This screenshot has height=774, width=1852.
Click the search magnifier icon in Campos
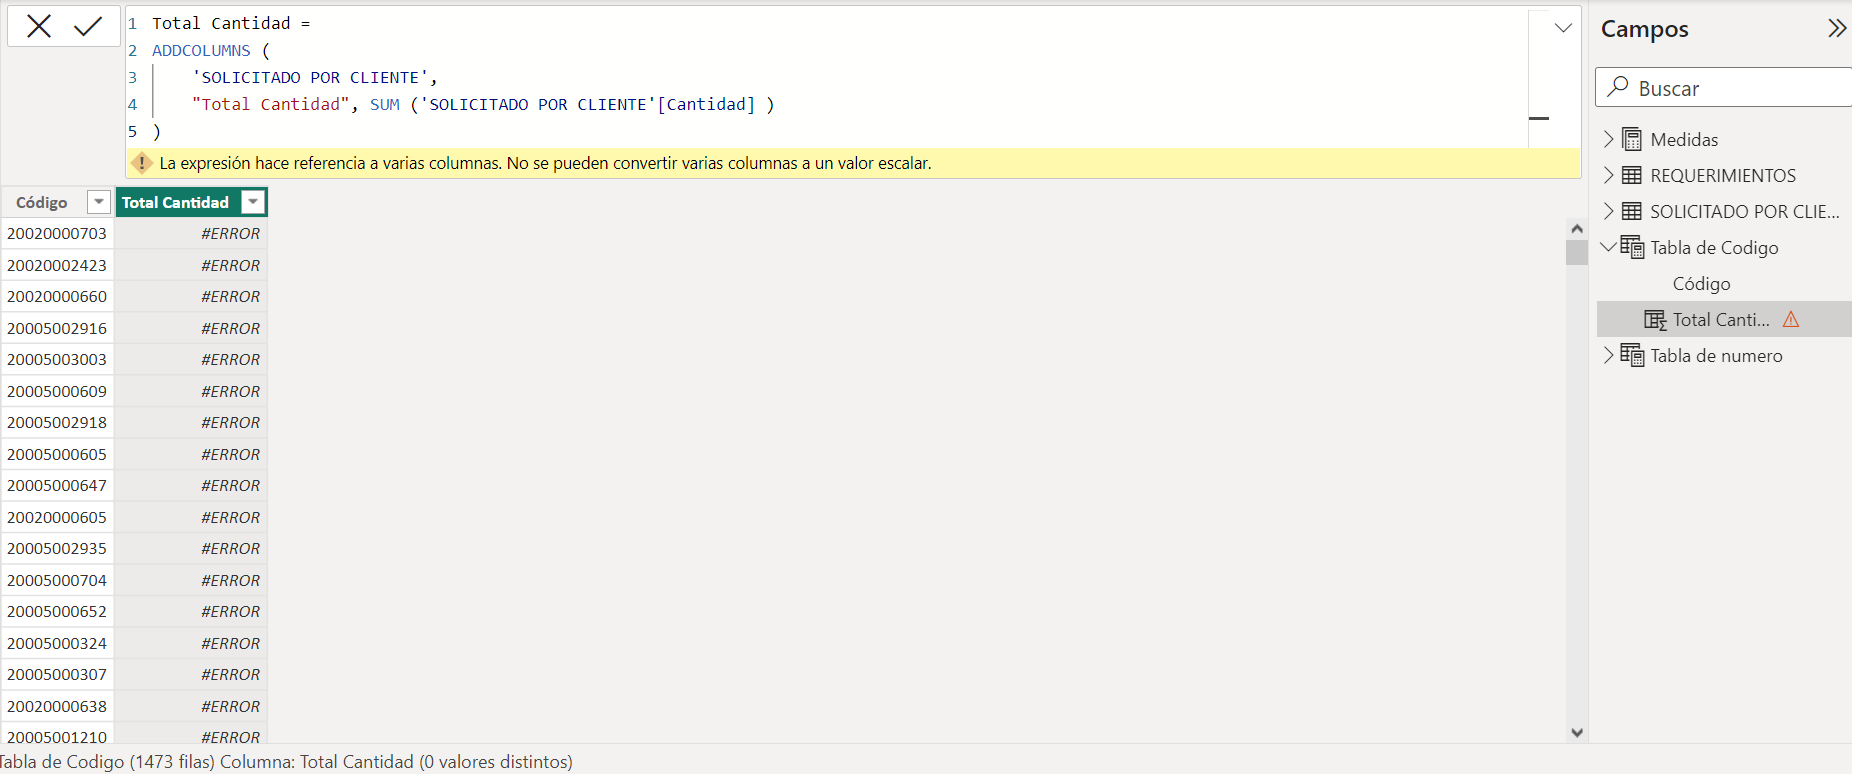[1617, 87]
